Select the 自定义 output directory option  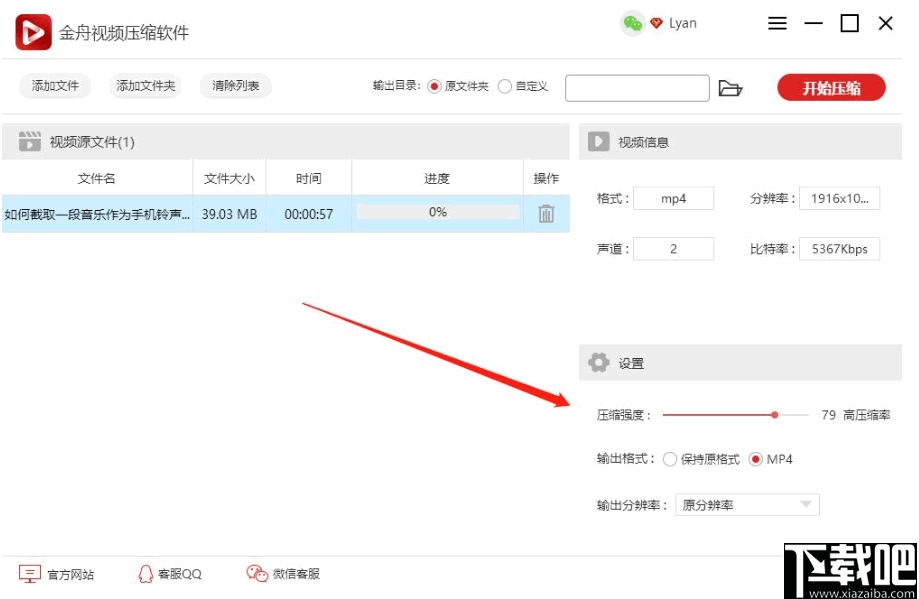[x=505, y=86]
